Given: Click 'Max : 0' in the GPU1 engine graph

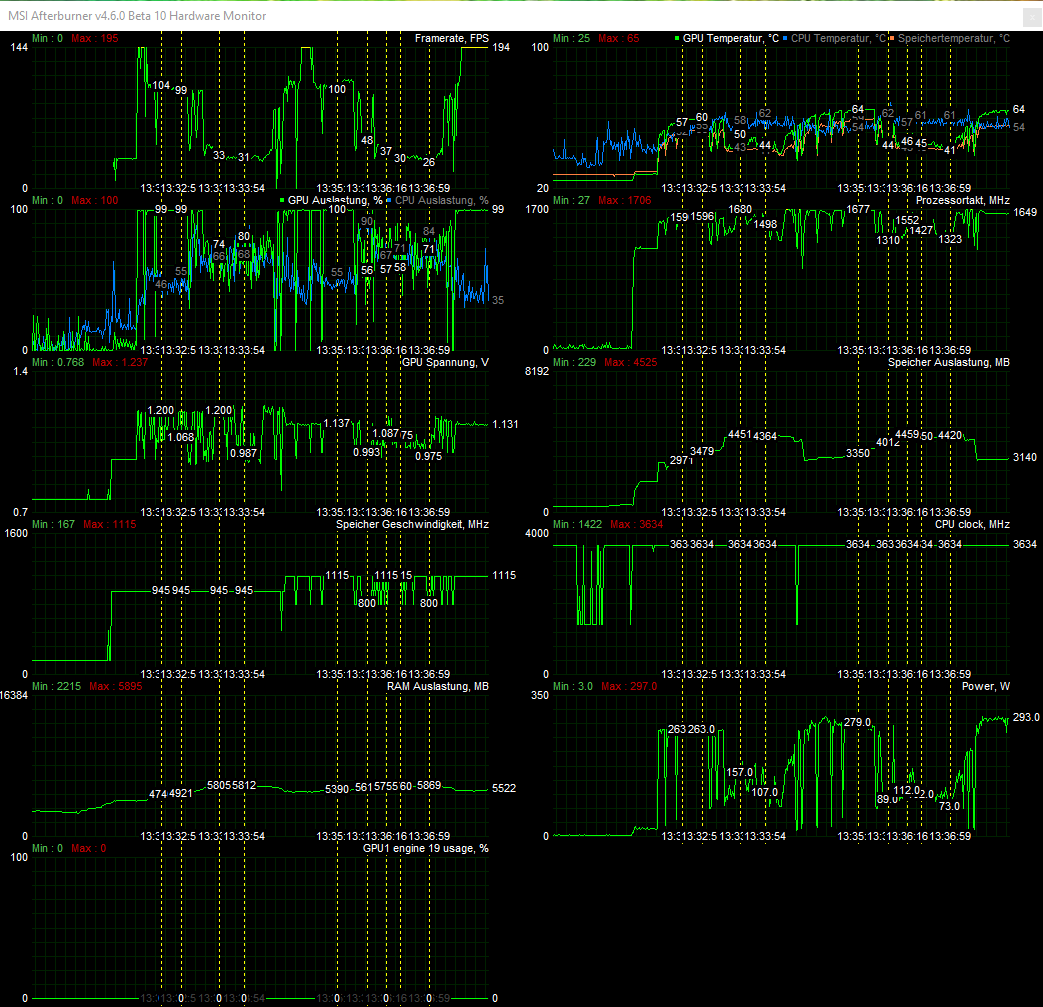Looking at the screenshot, I should point(88,849).
